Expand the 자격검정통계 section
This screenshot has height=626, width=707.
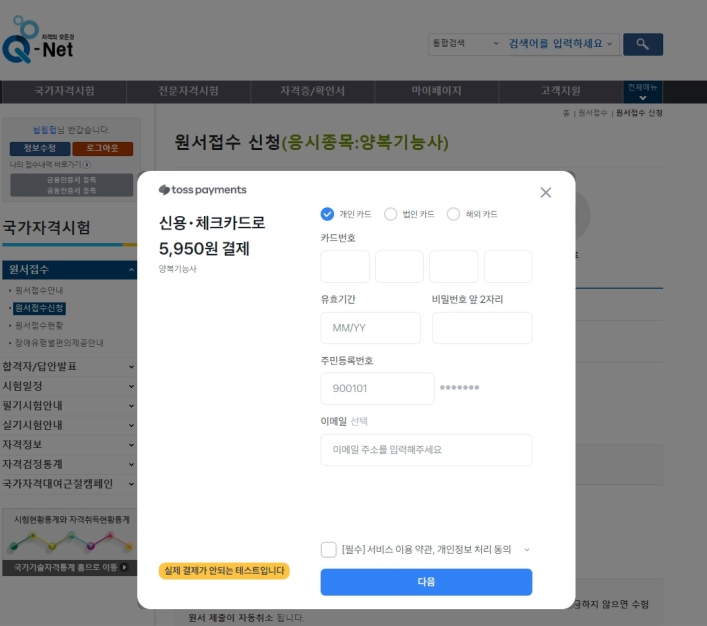click(69, 464)
